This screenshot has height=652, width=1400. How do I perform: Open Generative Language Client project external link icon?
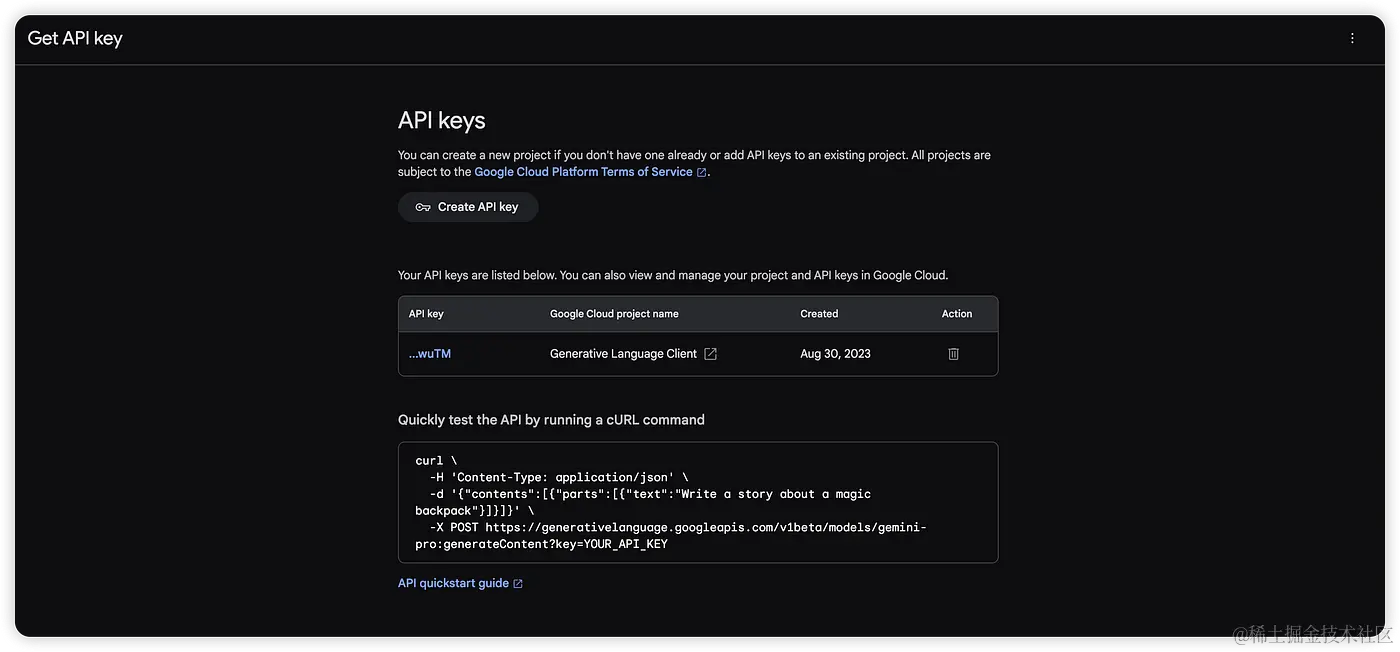710,354
